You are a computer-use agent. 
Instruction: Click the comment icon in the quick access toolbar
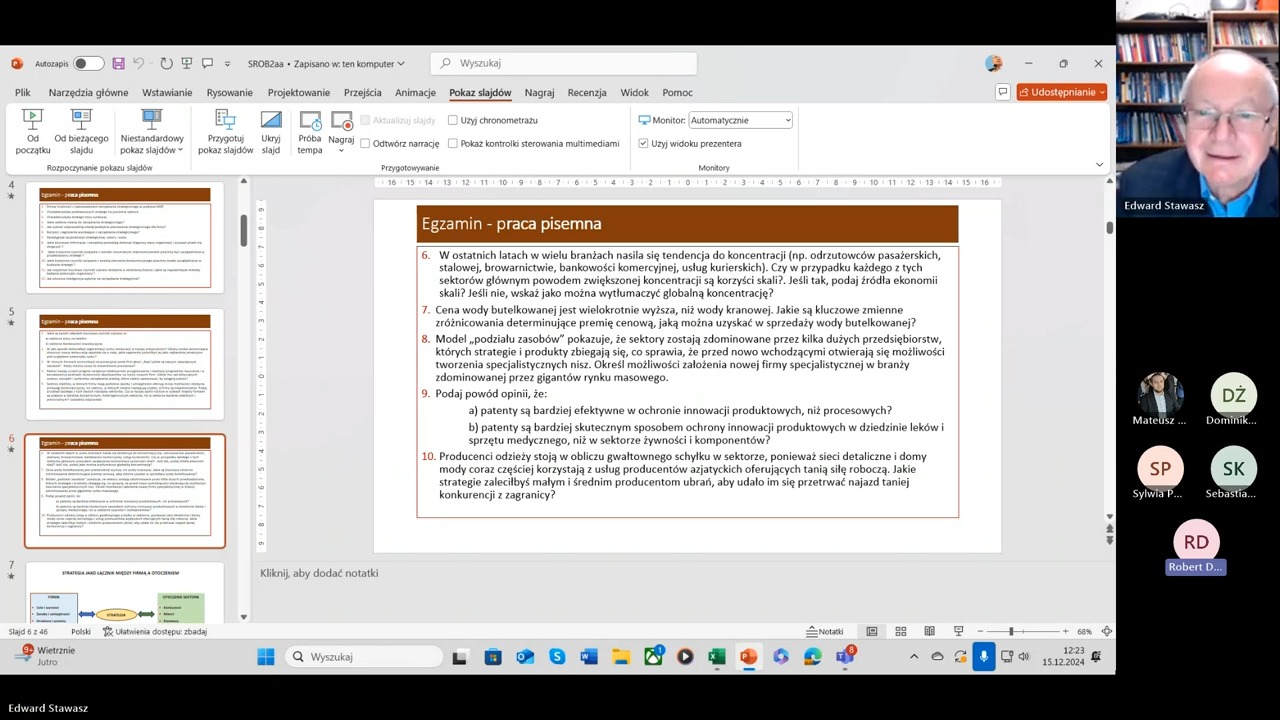point(207,64)
